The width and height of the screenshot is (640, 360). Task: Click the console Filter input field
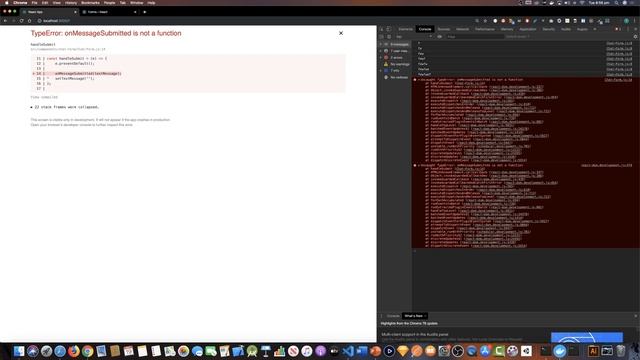pos(474,36)
